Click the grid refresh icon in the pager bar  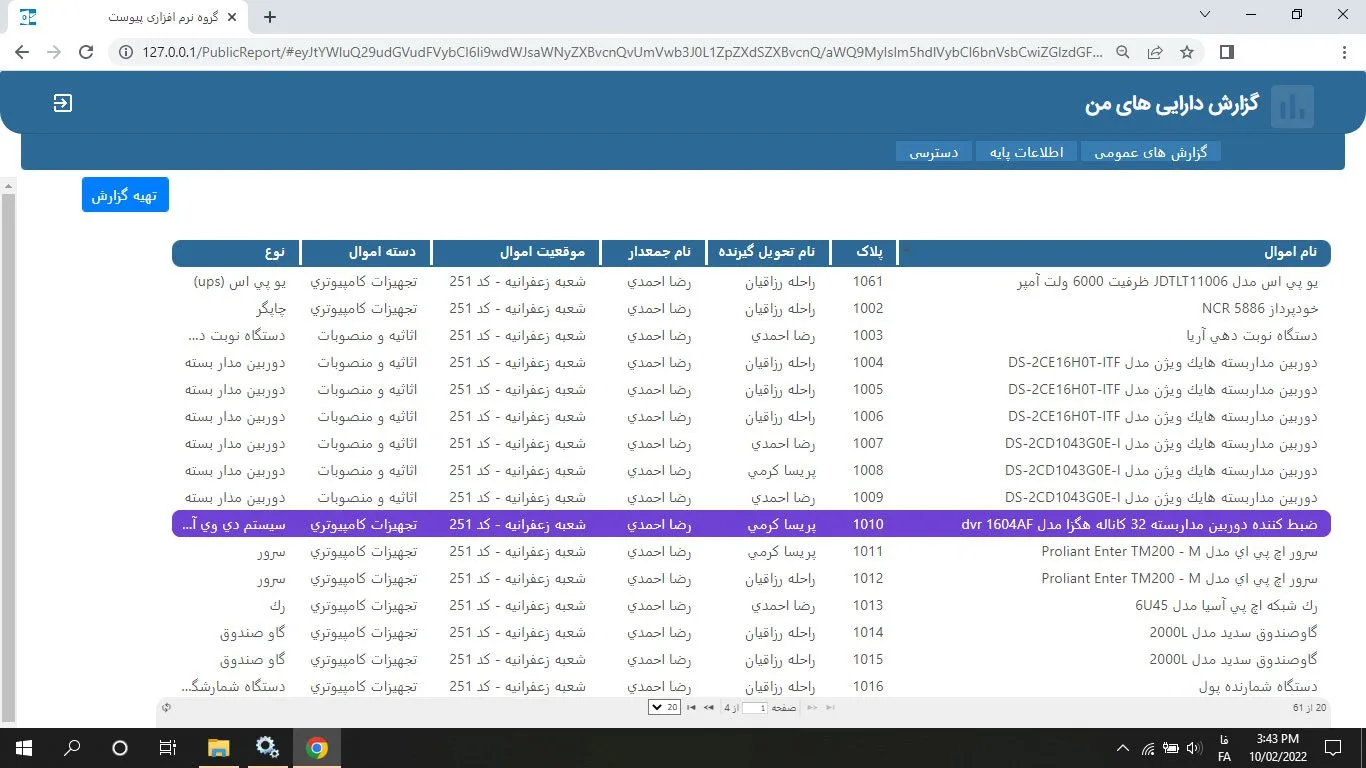[166, 708]
